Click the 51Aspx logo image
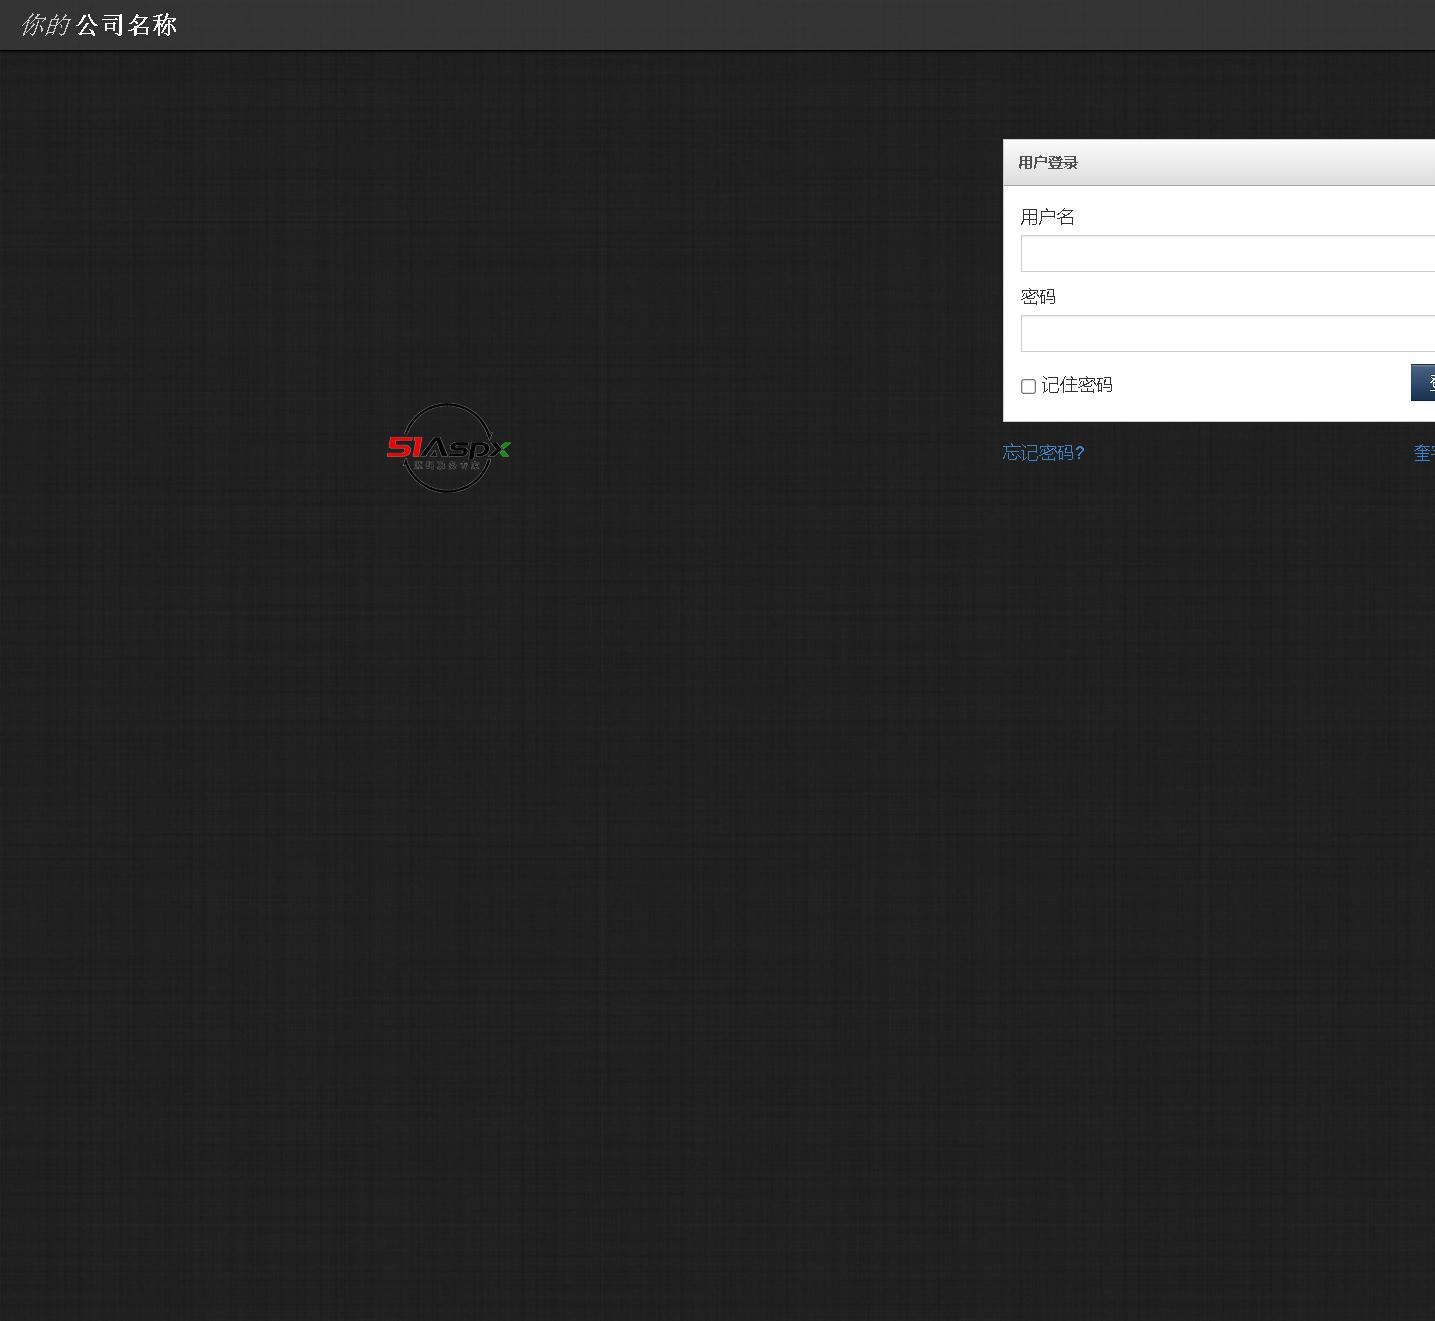1435x1321 pixels. pyautogui.click(x=448, y=448)
